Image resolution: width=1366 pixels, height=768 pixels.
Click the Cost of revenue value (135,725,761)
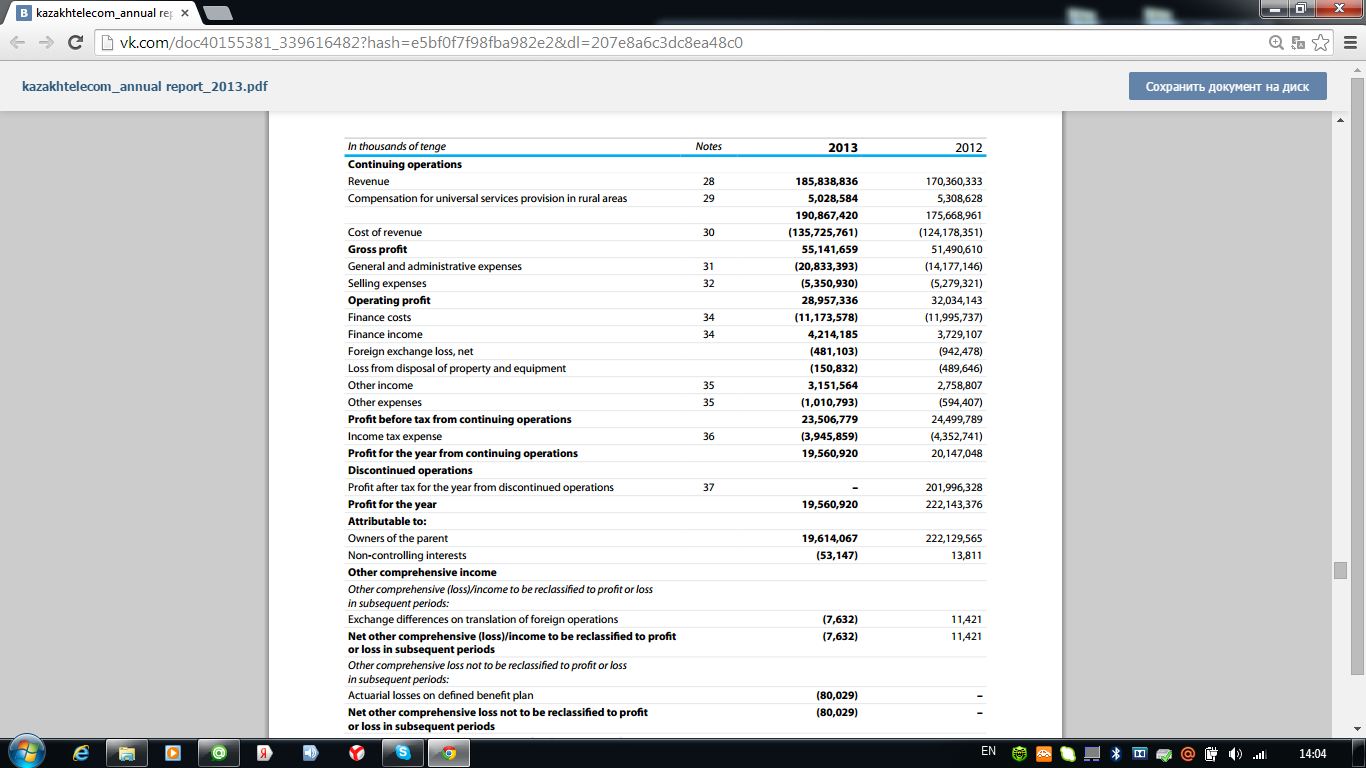pos(825,232)
